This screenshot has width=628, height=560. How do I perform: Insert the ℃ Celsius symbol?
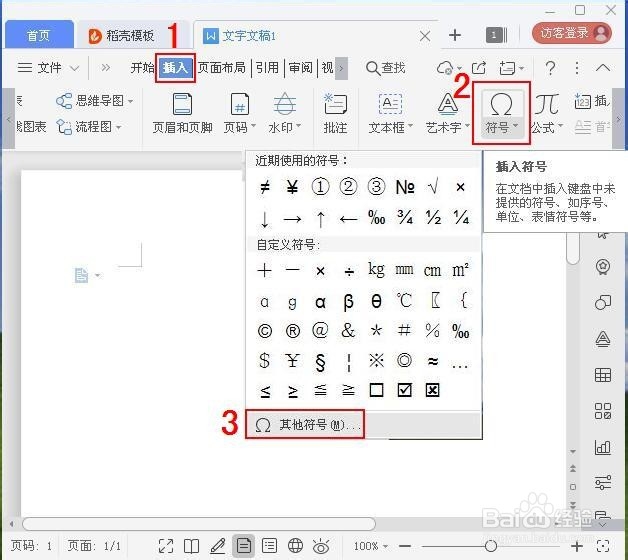[404, 300]
